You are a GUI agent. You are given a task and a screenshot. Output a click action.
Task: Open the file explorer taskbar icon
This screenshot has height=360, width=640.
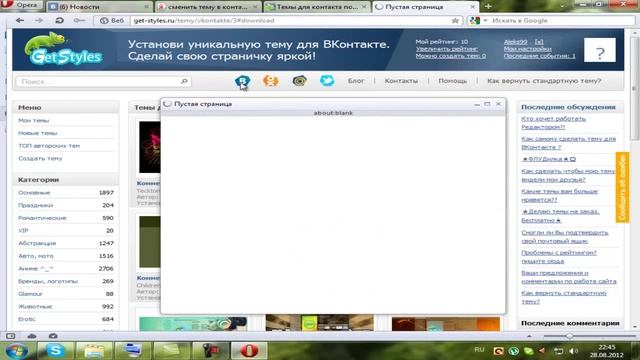tap(94, 350)
